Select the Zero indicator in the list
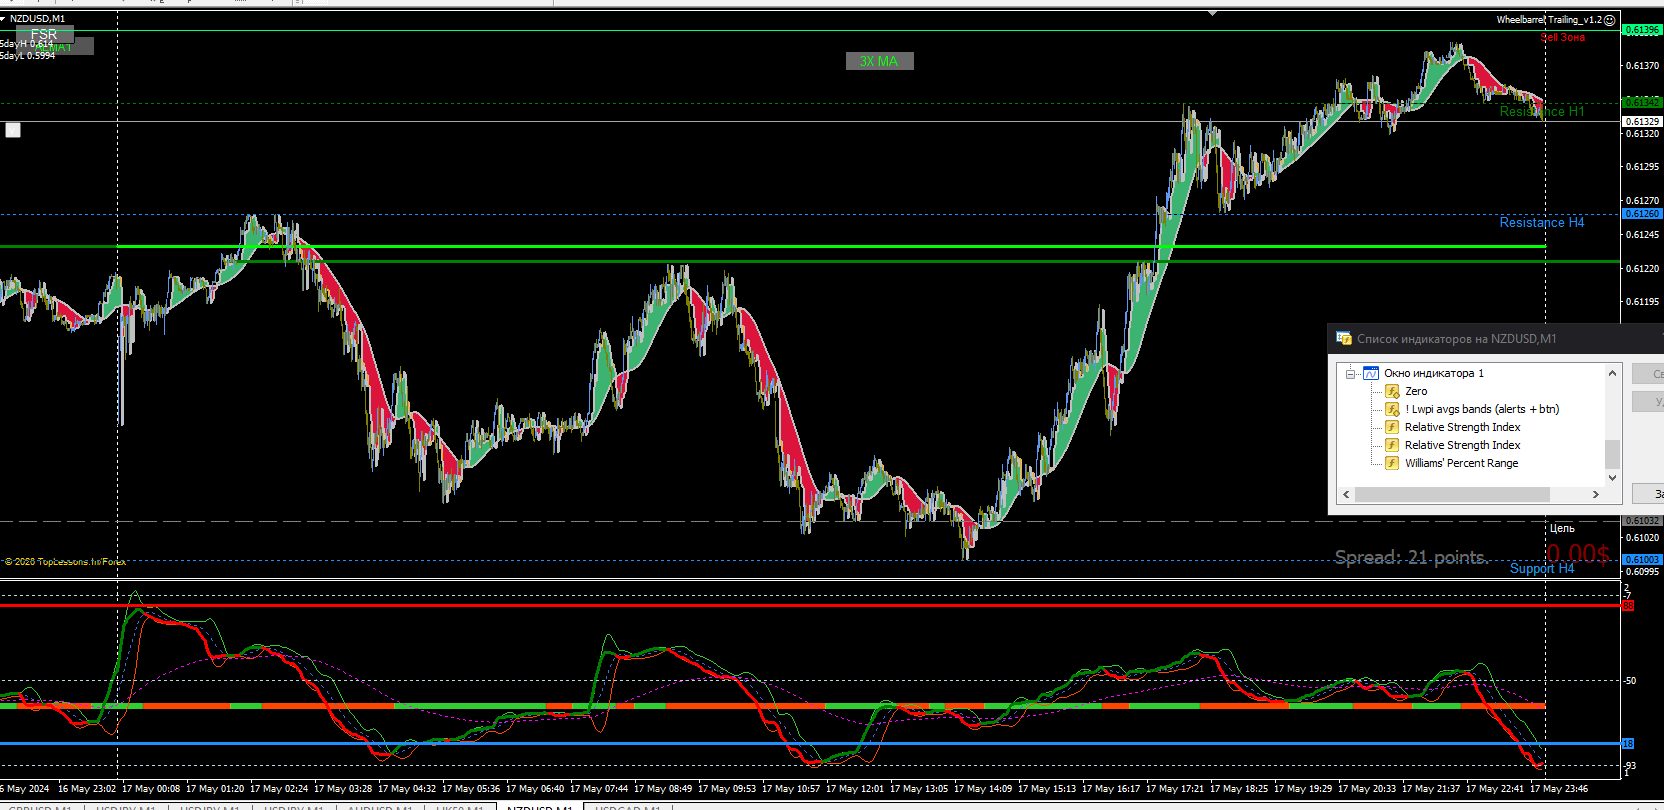 pos(1416,391)
